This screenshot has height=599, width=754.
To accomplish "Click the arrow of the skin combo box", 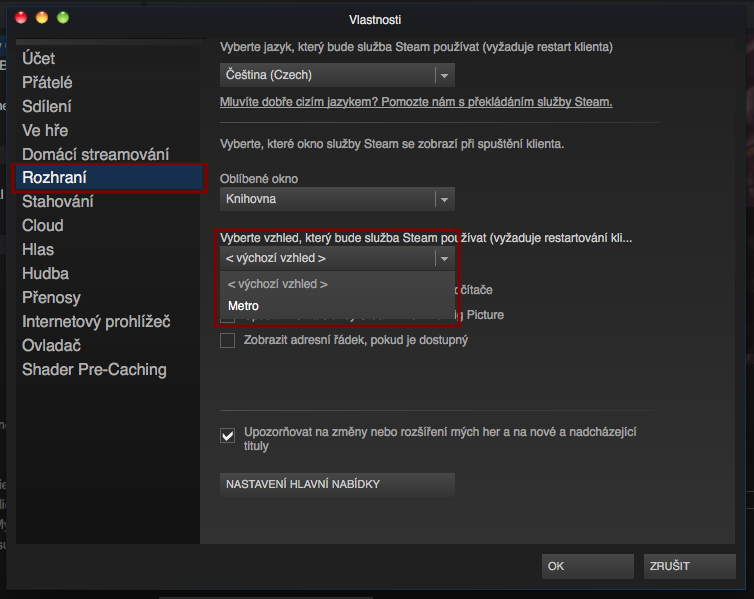I will click(x=444, y=259).
